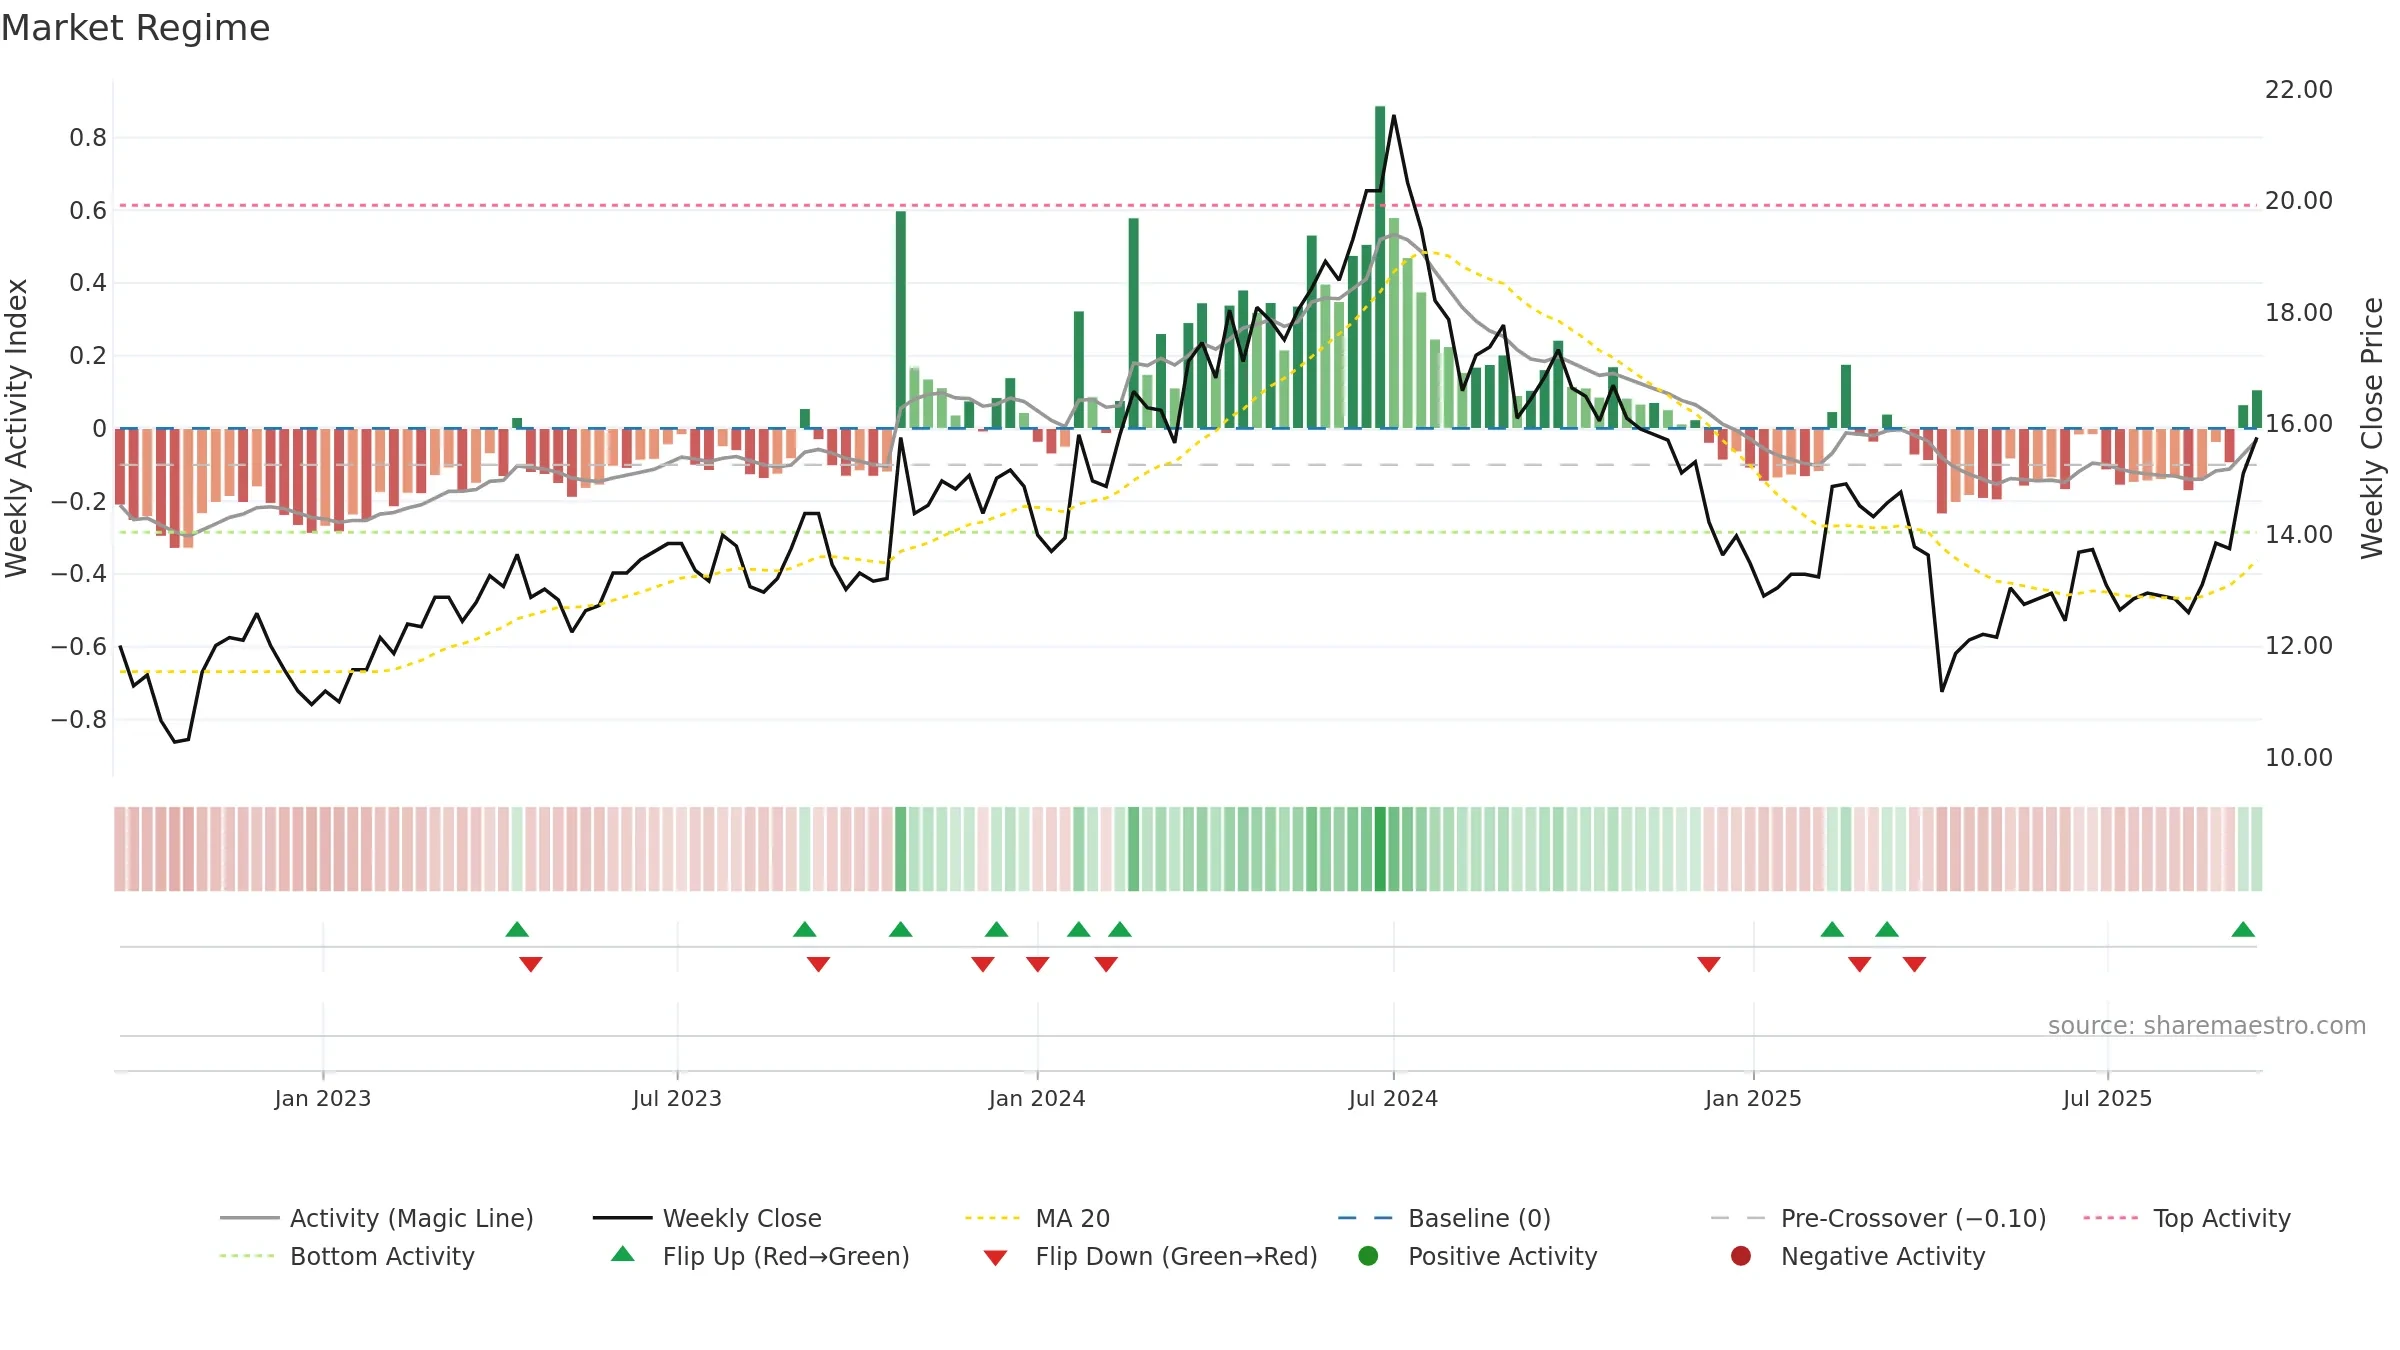
Task: Click the 16.00 price axis tick
Action: pyautogui.click(x=2299, y=424)
